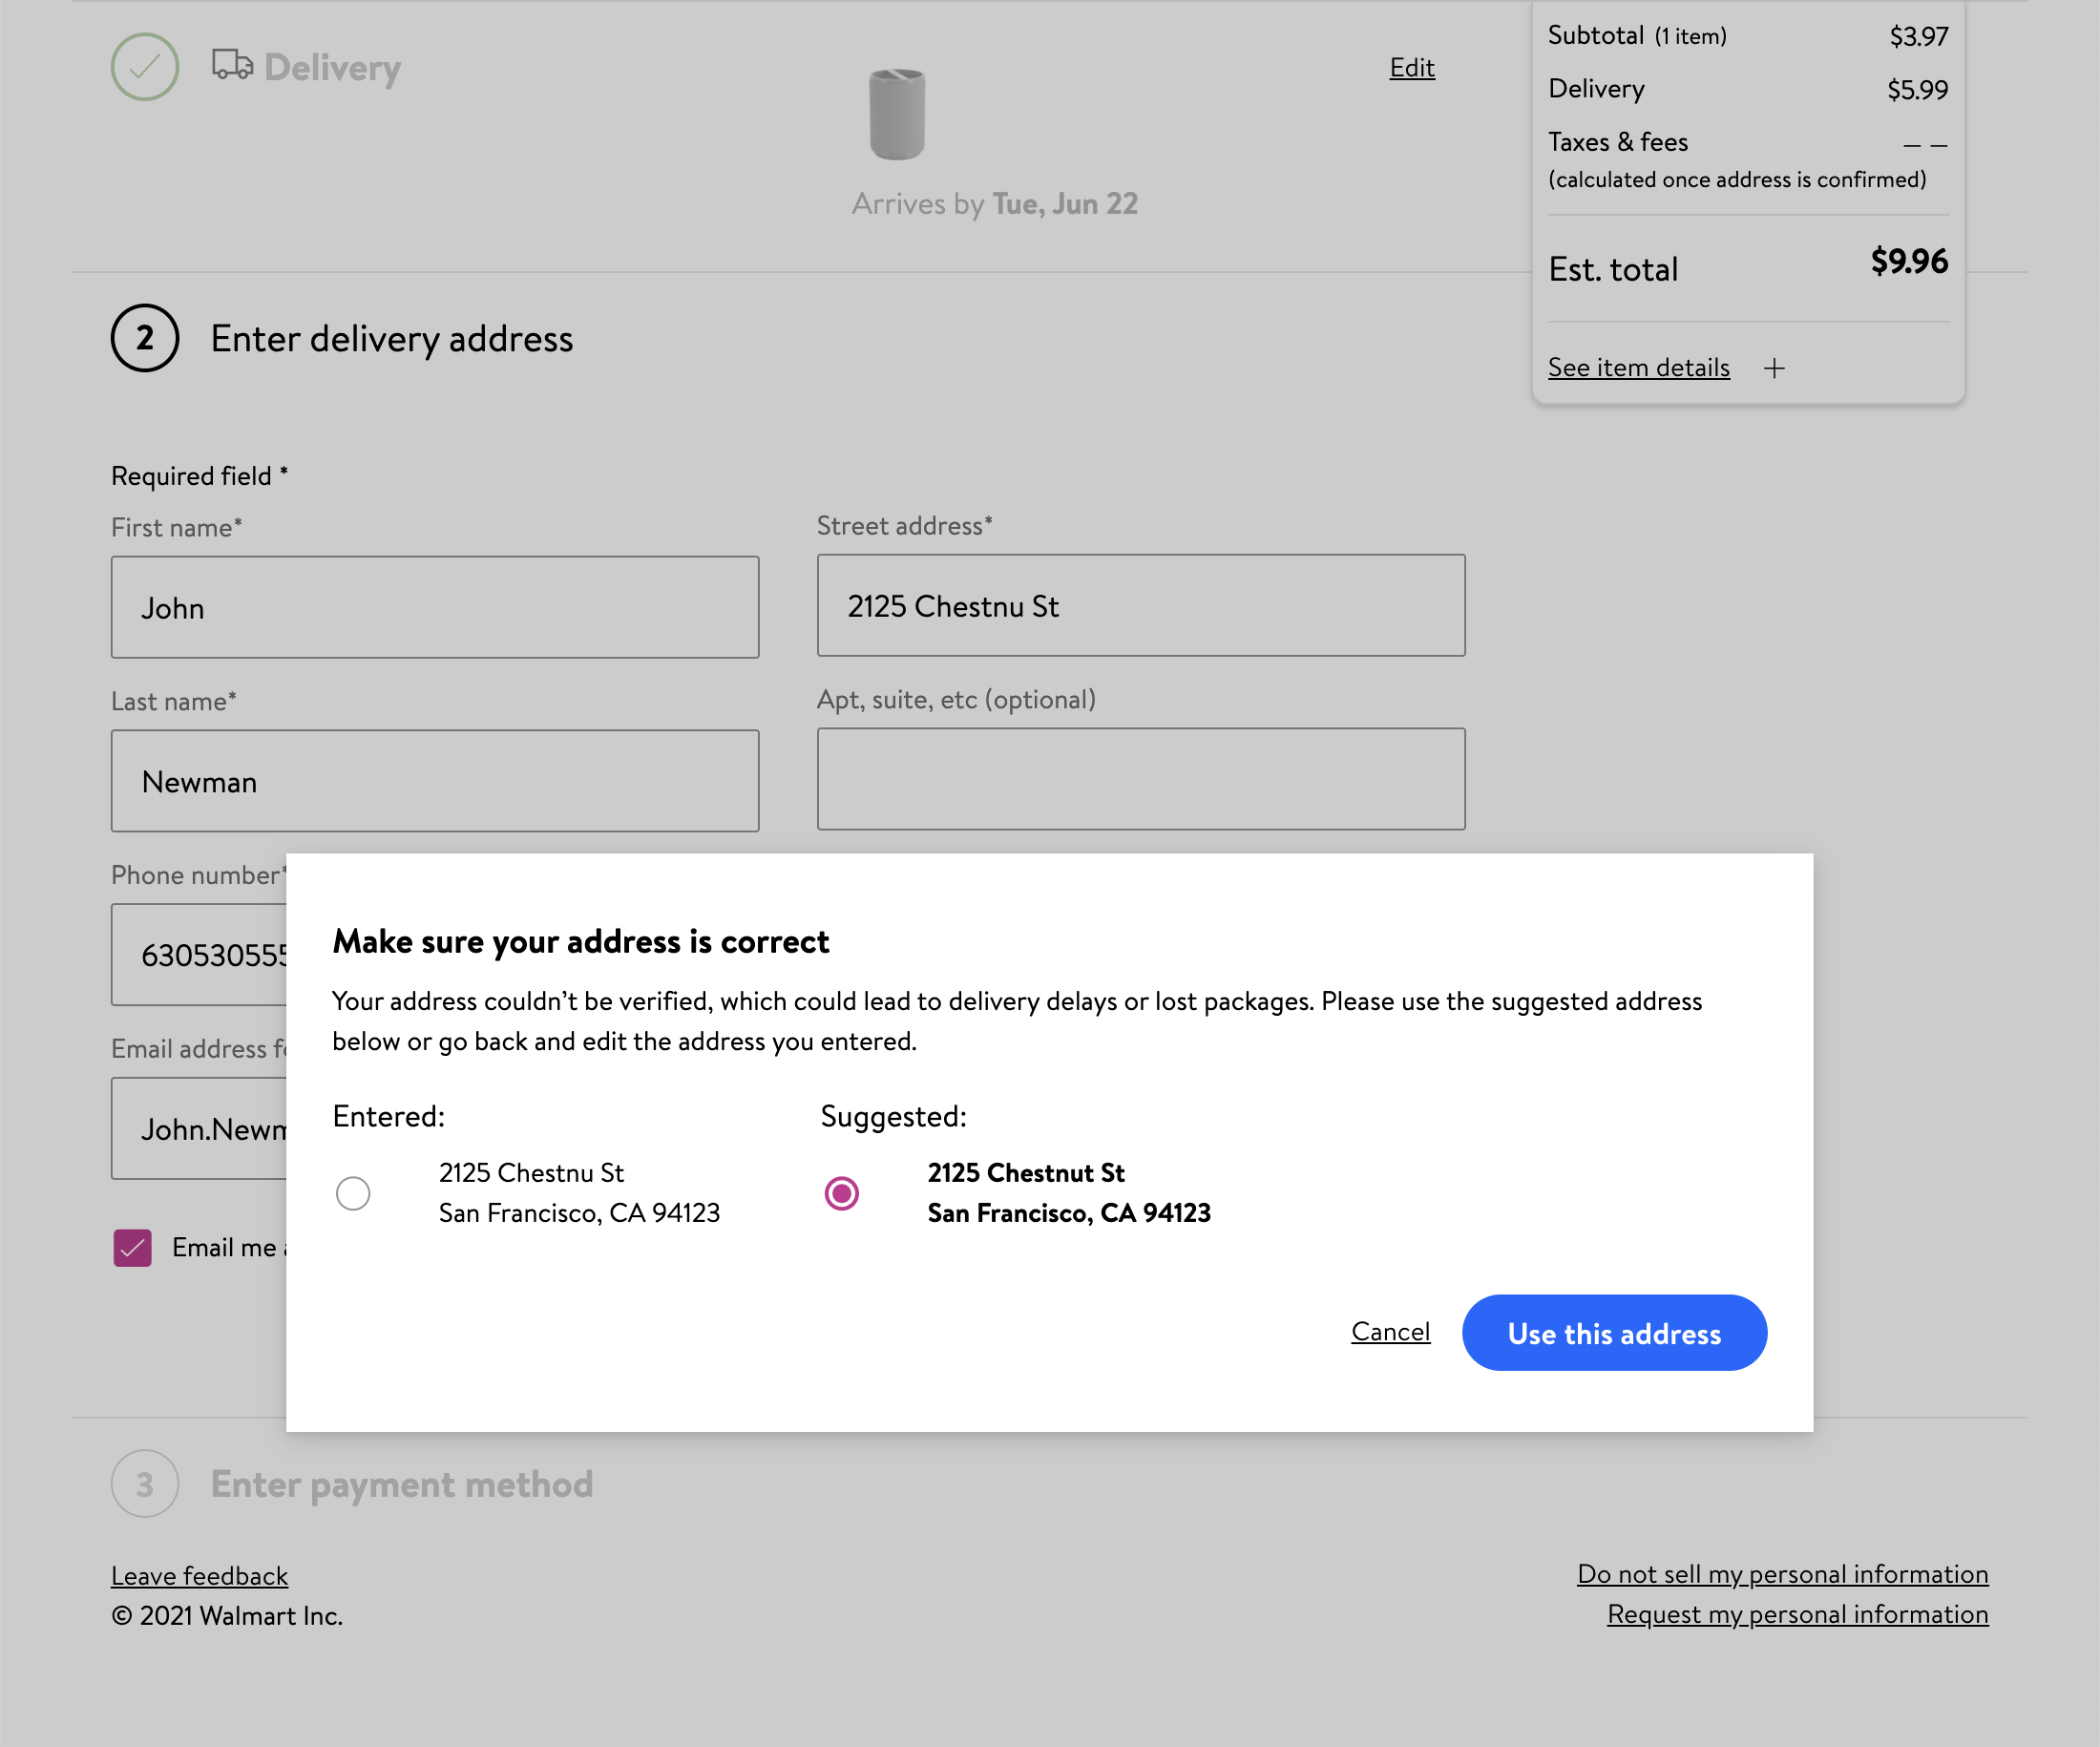Click the grayed step 3 circle icon
Viewport: 2100px width, 1747px height.
[145, 1484]
